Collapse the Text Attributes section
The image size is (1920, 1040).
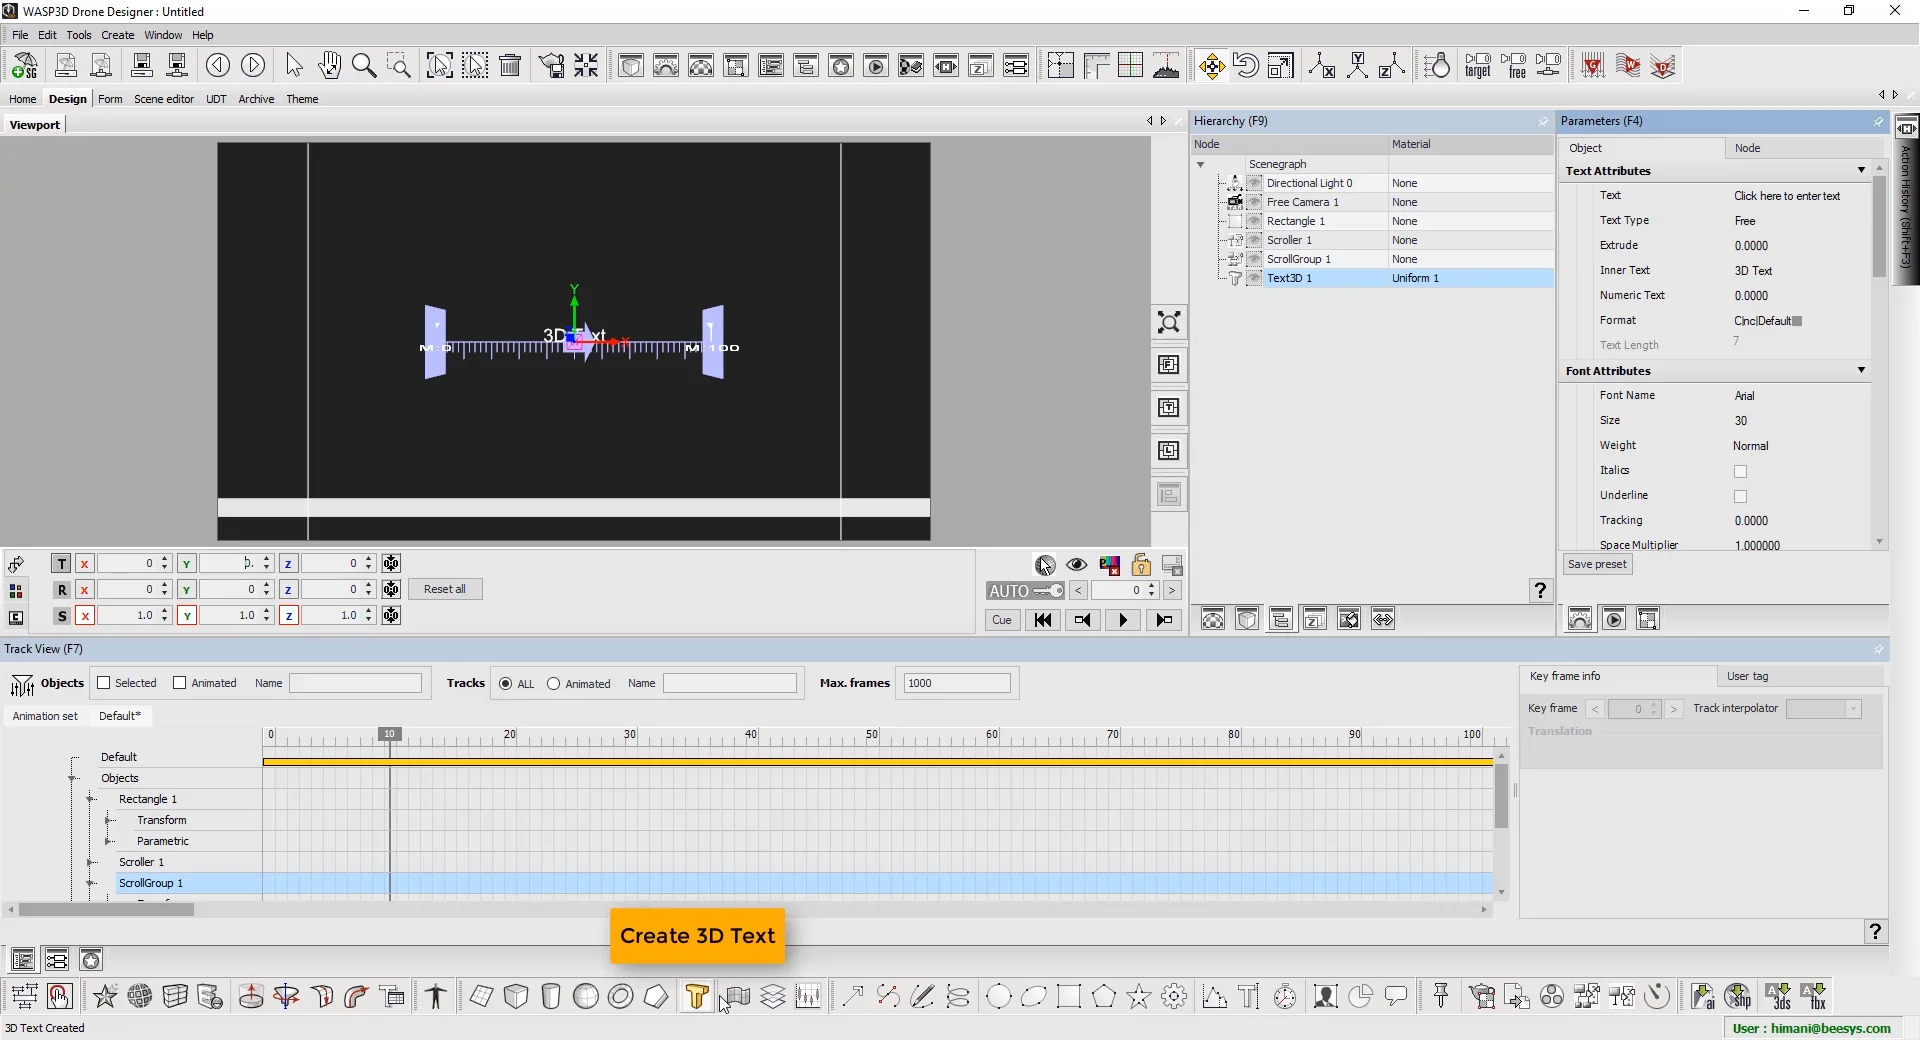(1861, 170)
